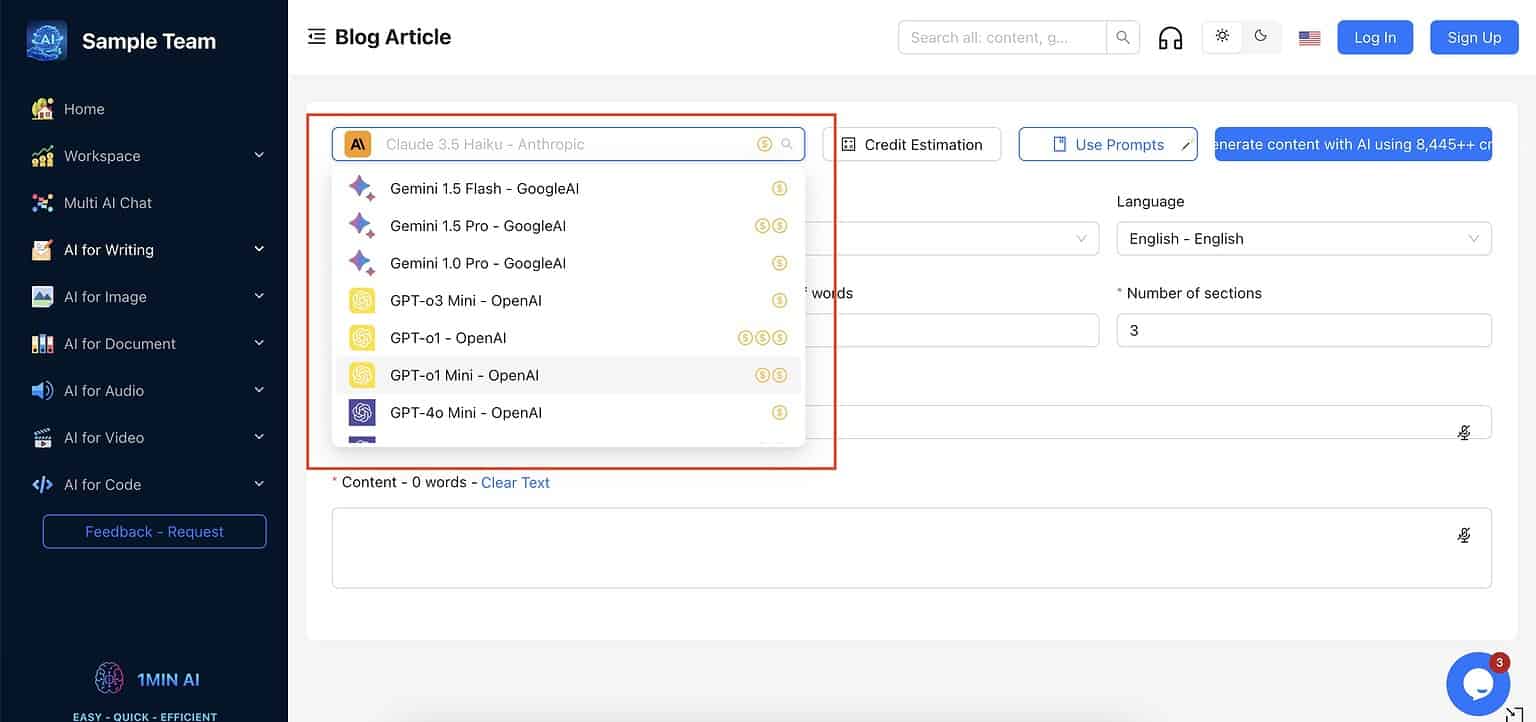Open the chat bubble widget
The width and height of the screenshot is (1536, 722).
click(1477, 683)
